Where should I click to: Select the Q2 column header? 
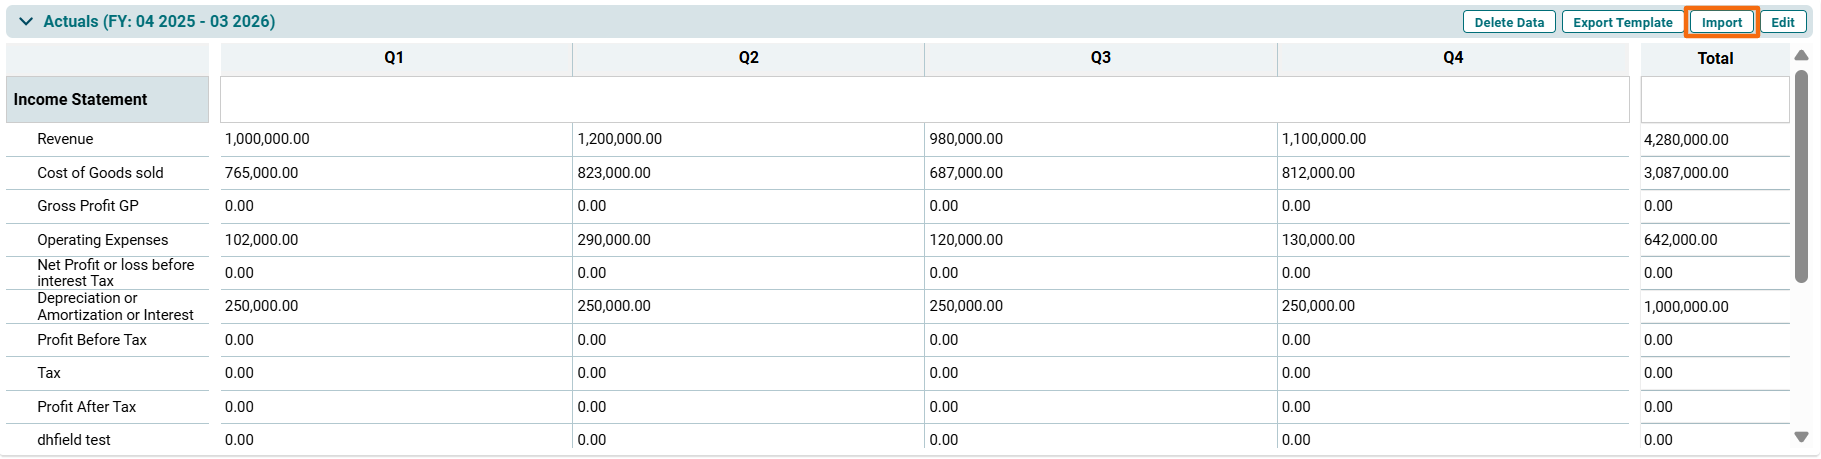[748, 58]
